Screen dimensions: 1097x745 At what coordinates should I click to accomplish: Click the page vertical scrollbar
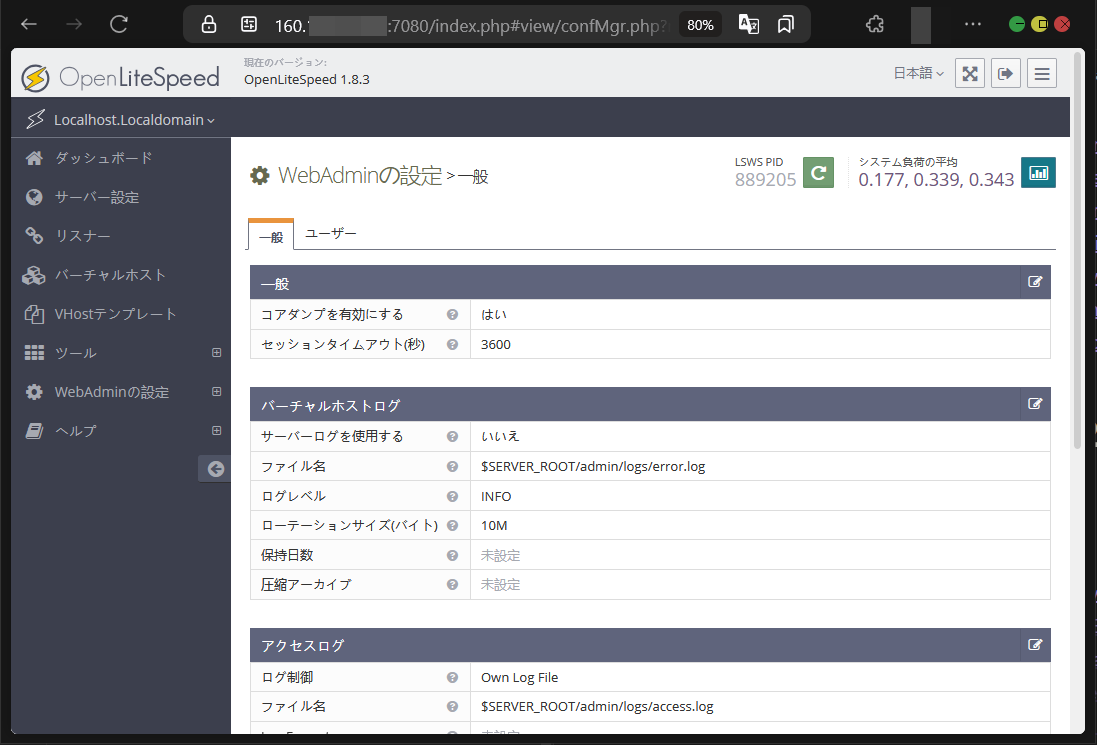click(1078, 252)
